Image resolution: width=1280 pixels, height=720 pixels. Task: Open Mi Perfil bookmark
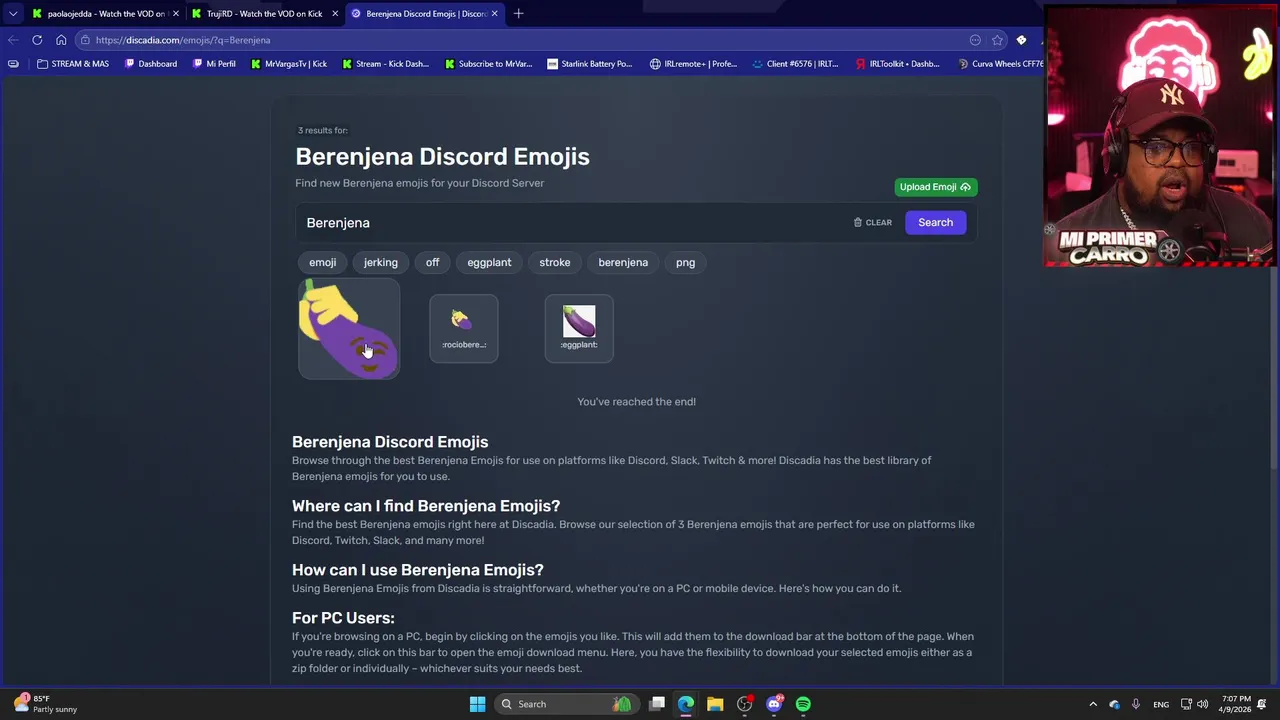213,64
